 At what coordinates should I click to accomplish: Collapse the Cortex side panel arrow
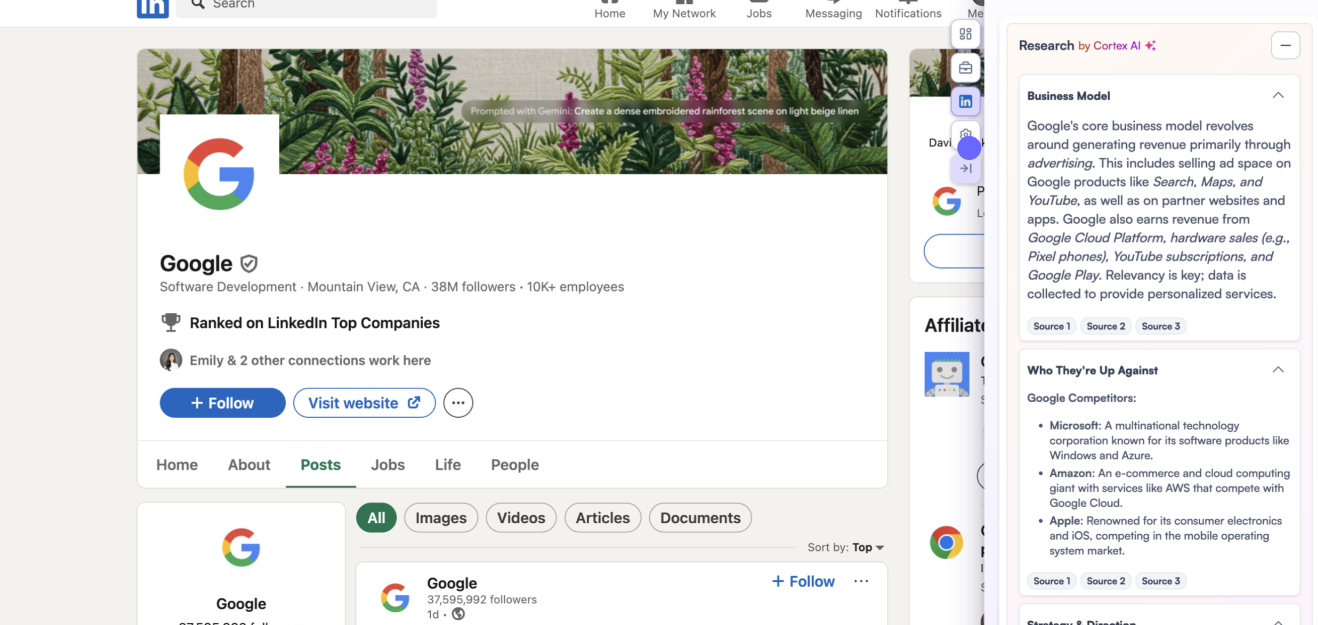pos(965,169)
